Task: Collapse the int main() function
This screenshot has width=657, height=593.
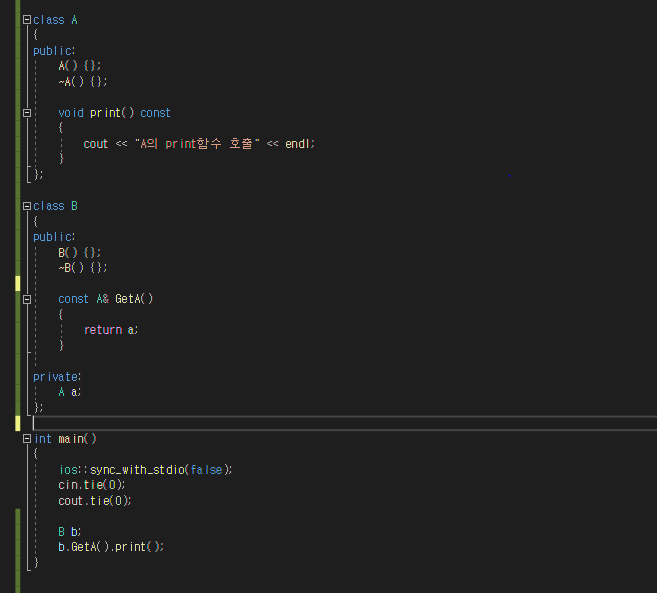Action: point(27,439)
